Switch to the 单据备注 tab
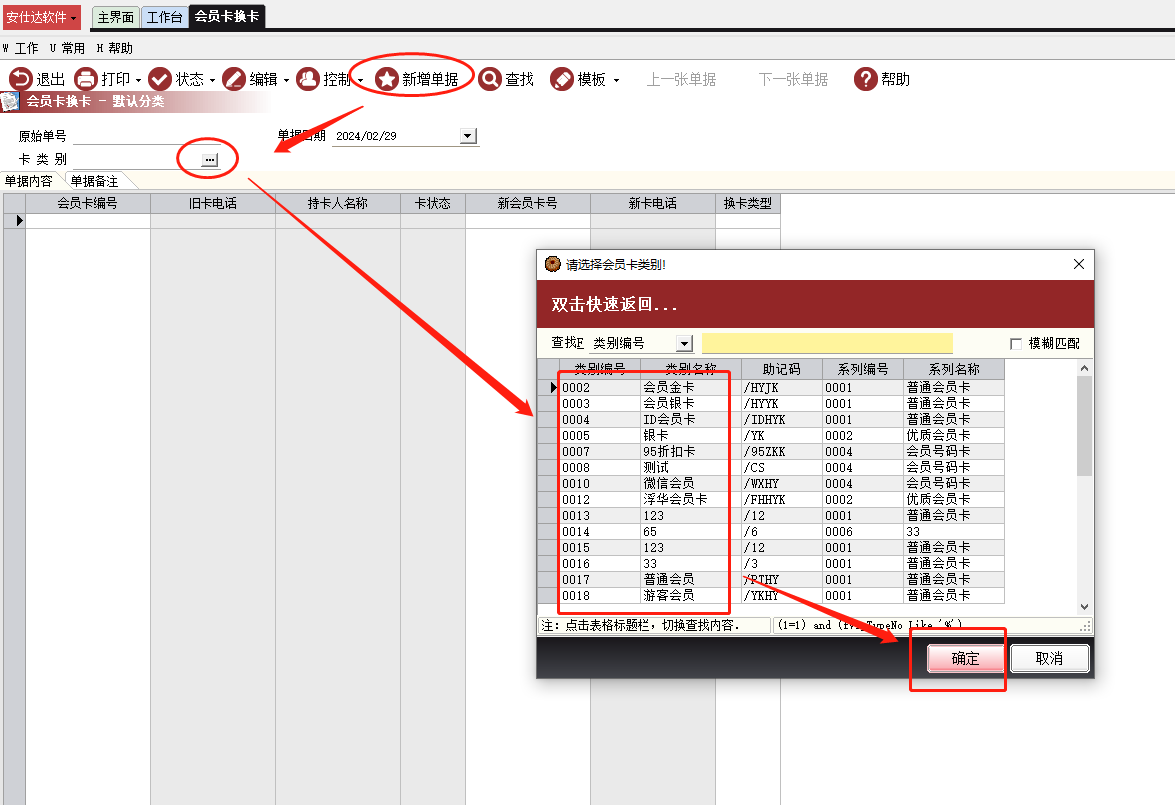The width and height of the screenshot is (1175, 805). [94, 181]
